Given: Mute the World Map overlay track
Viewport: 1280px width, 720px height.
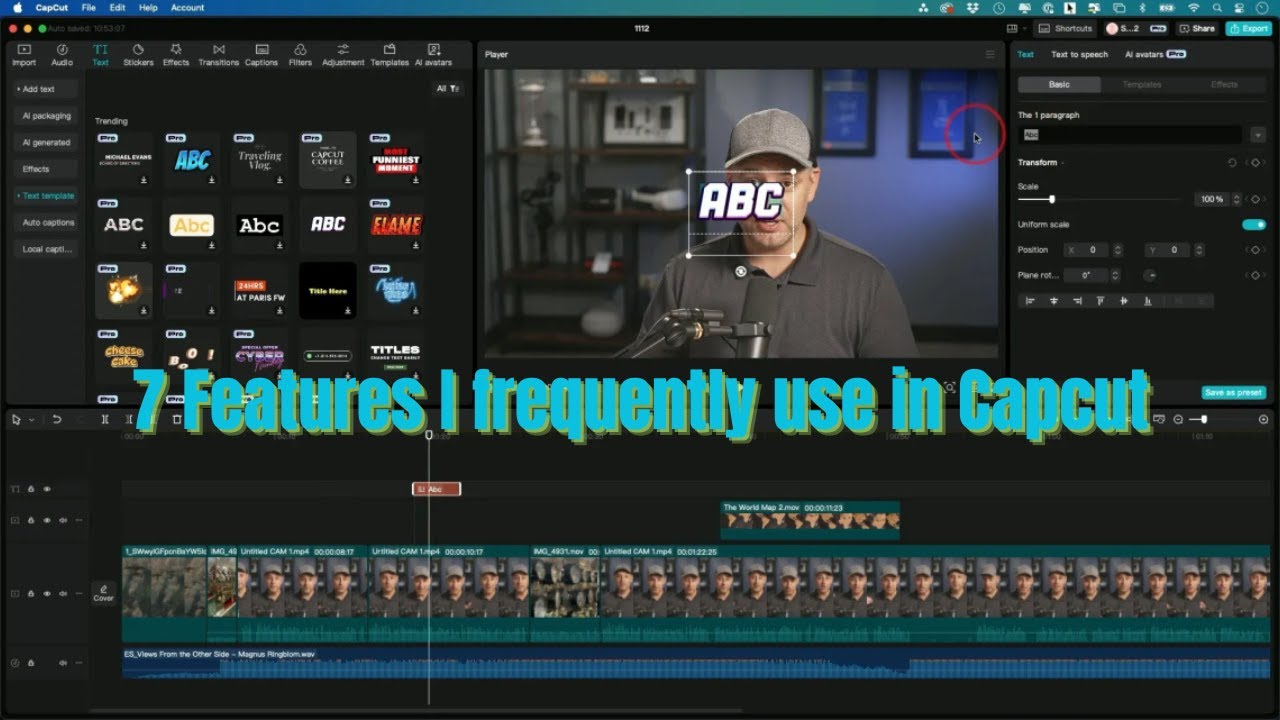Looking at the screenshot, I should pyautogui.click(x=63, y=520).
